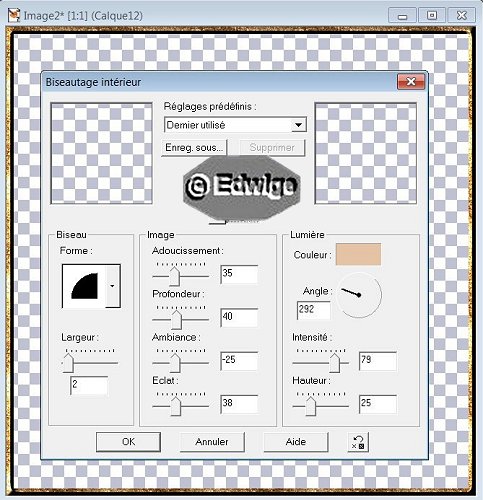483x500 pixels.
Task: Click the Image2 window application icon
Action: pos(14,16)
